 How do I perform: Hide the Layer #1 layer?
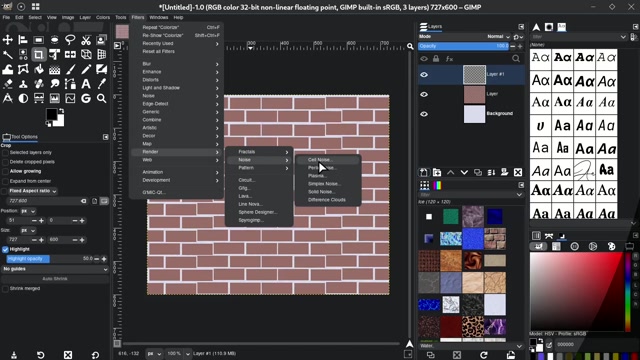pos(424,74)
